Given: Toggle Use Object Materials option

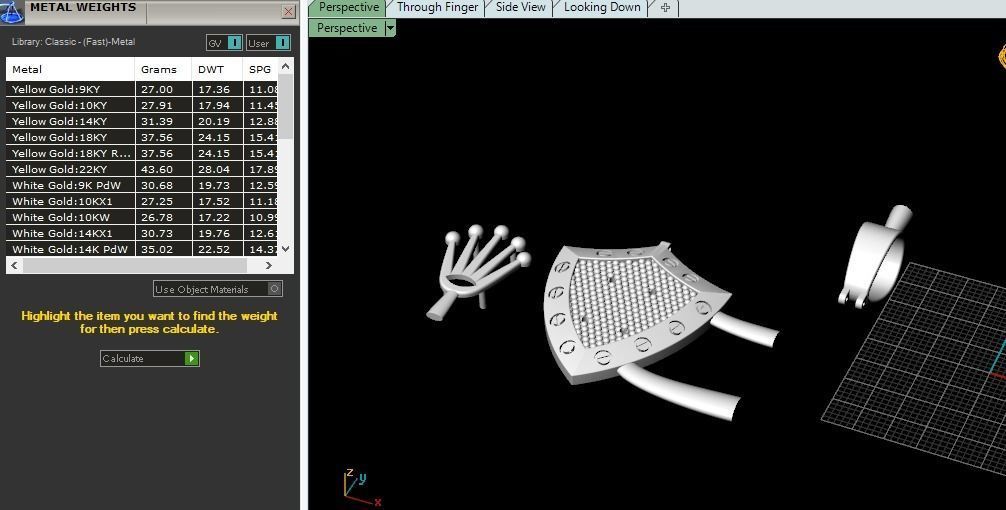Looking at the screenshot, I should click(217, 289).
